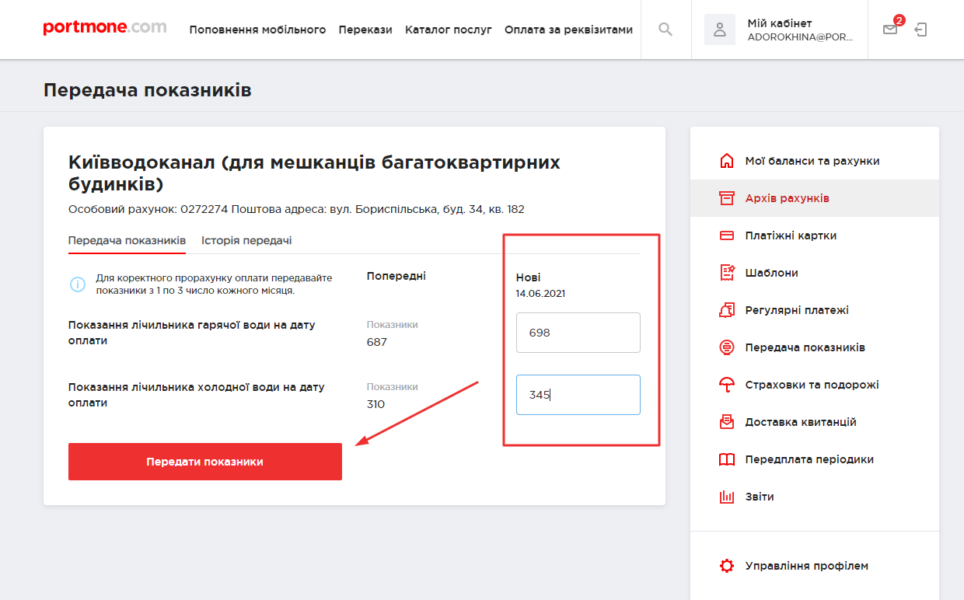Click the bar chart reports icon
This screenshot has width=964, height=600.
coord(727,496)
